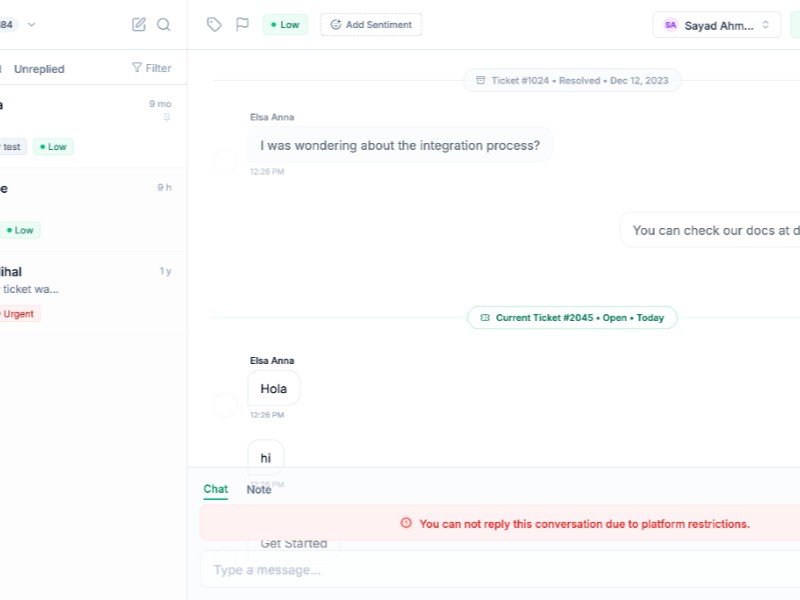Open the Low priority dropdown in header
The image size is (800, 600).
(285, 25)
